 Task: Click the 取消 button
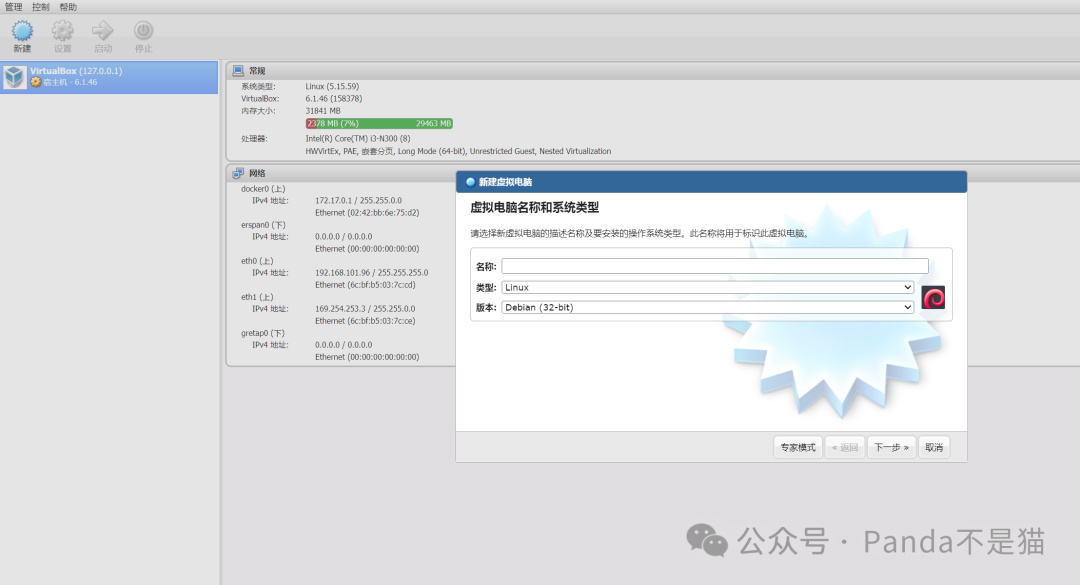click(934, 447)
